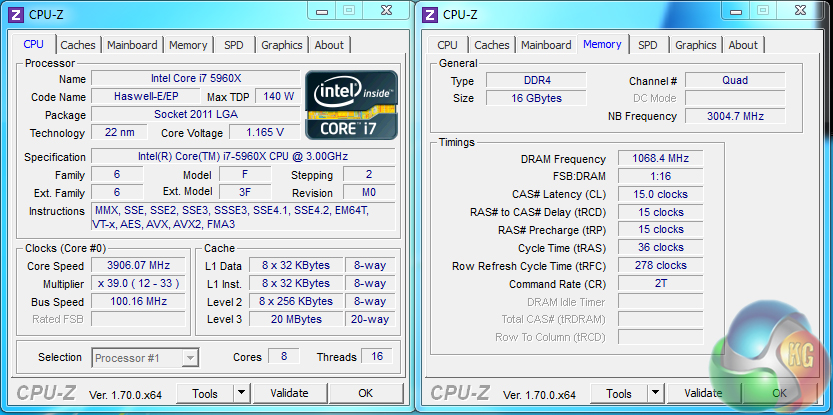Switch to Memory tab in left CPU-Z window
Screen dimensions: 833x415
pos(188,45)
